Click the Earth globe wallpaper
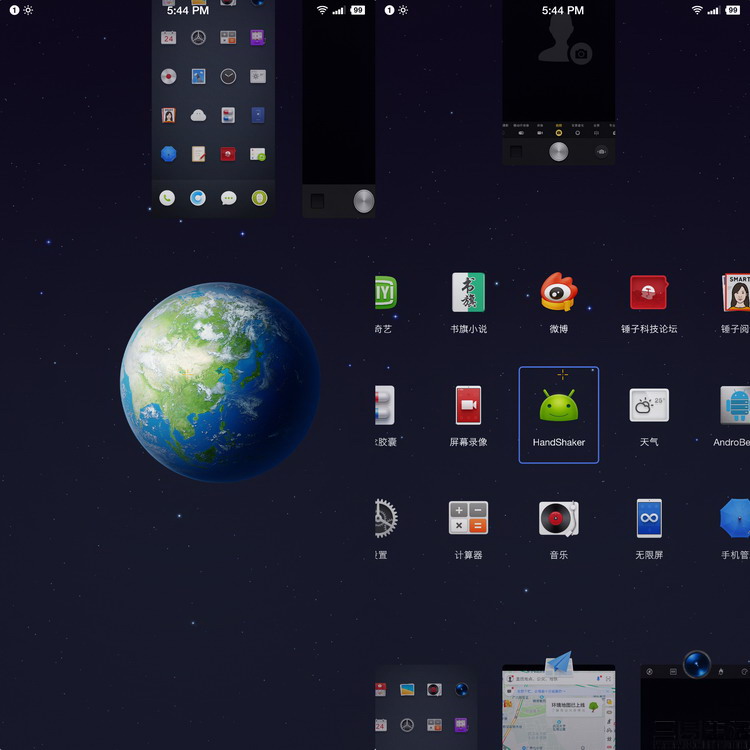 (x=220, y=381)
